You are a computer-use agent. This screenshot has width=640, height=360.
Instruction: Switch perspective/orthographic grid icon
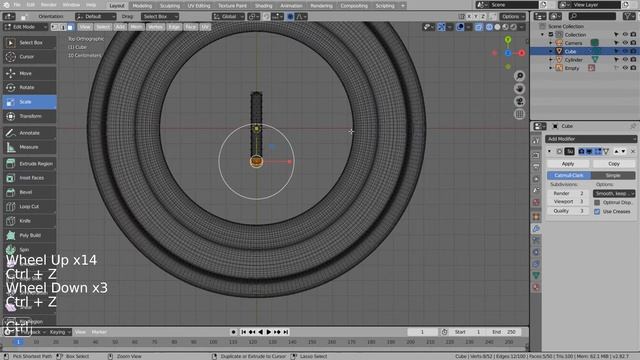click(519, 114)
